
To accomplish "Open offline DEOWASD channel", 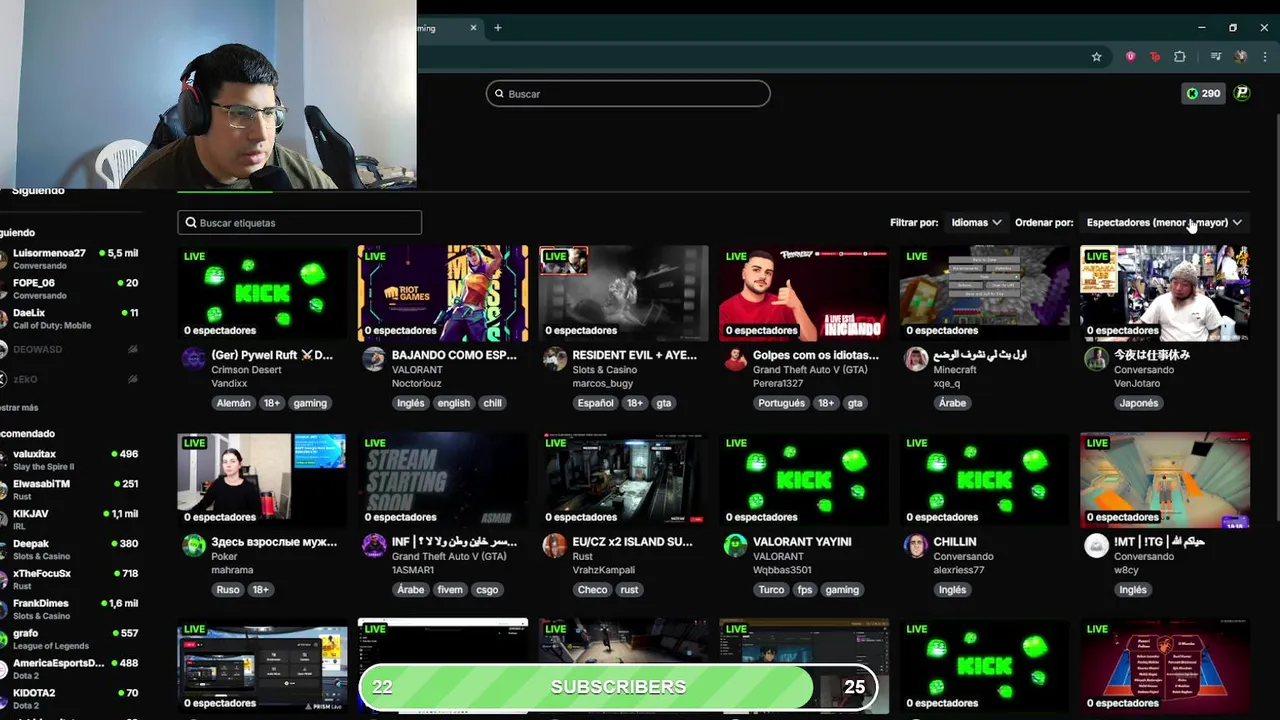I will point(70,349).
